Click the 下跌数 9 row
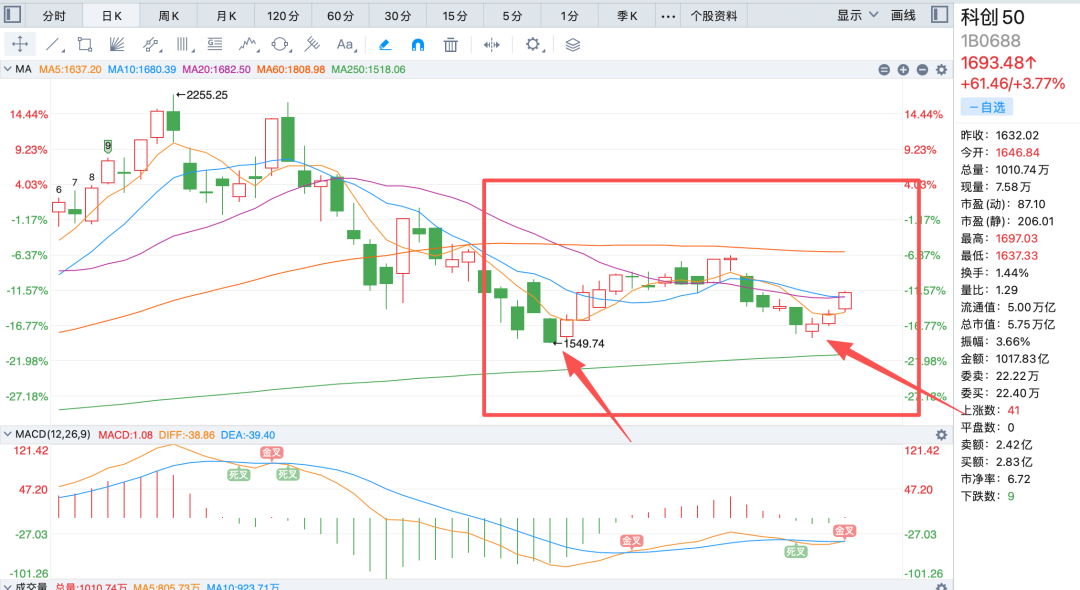 (x=988, y=496)
